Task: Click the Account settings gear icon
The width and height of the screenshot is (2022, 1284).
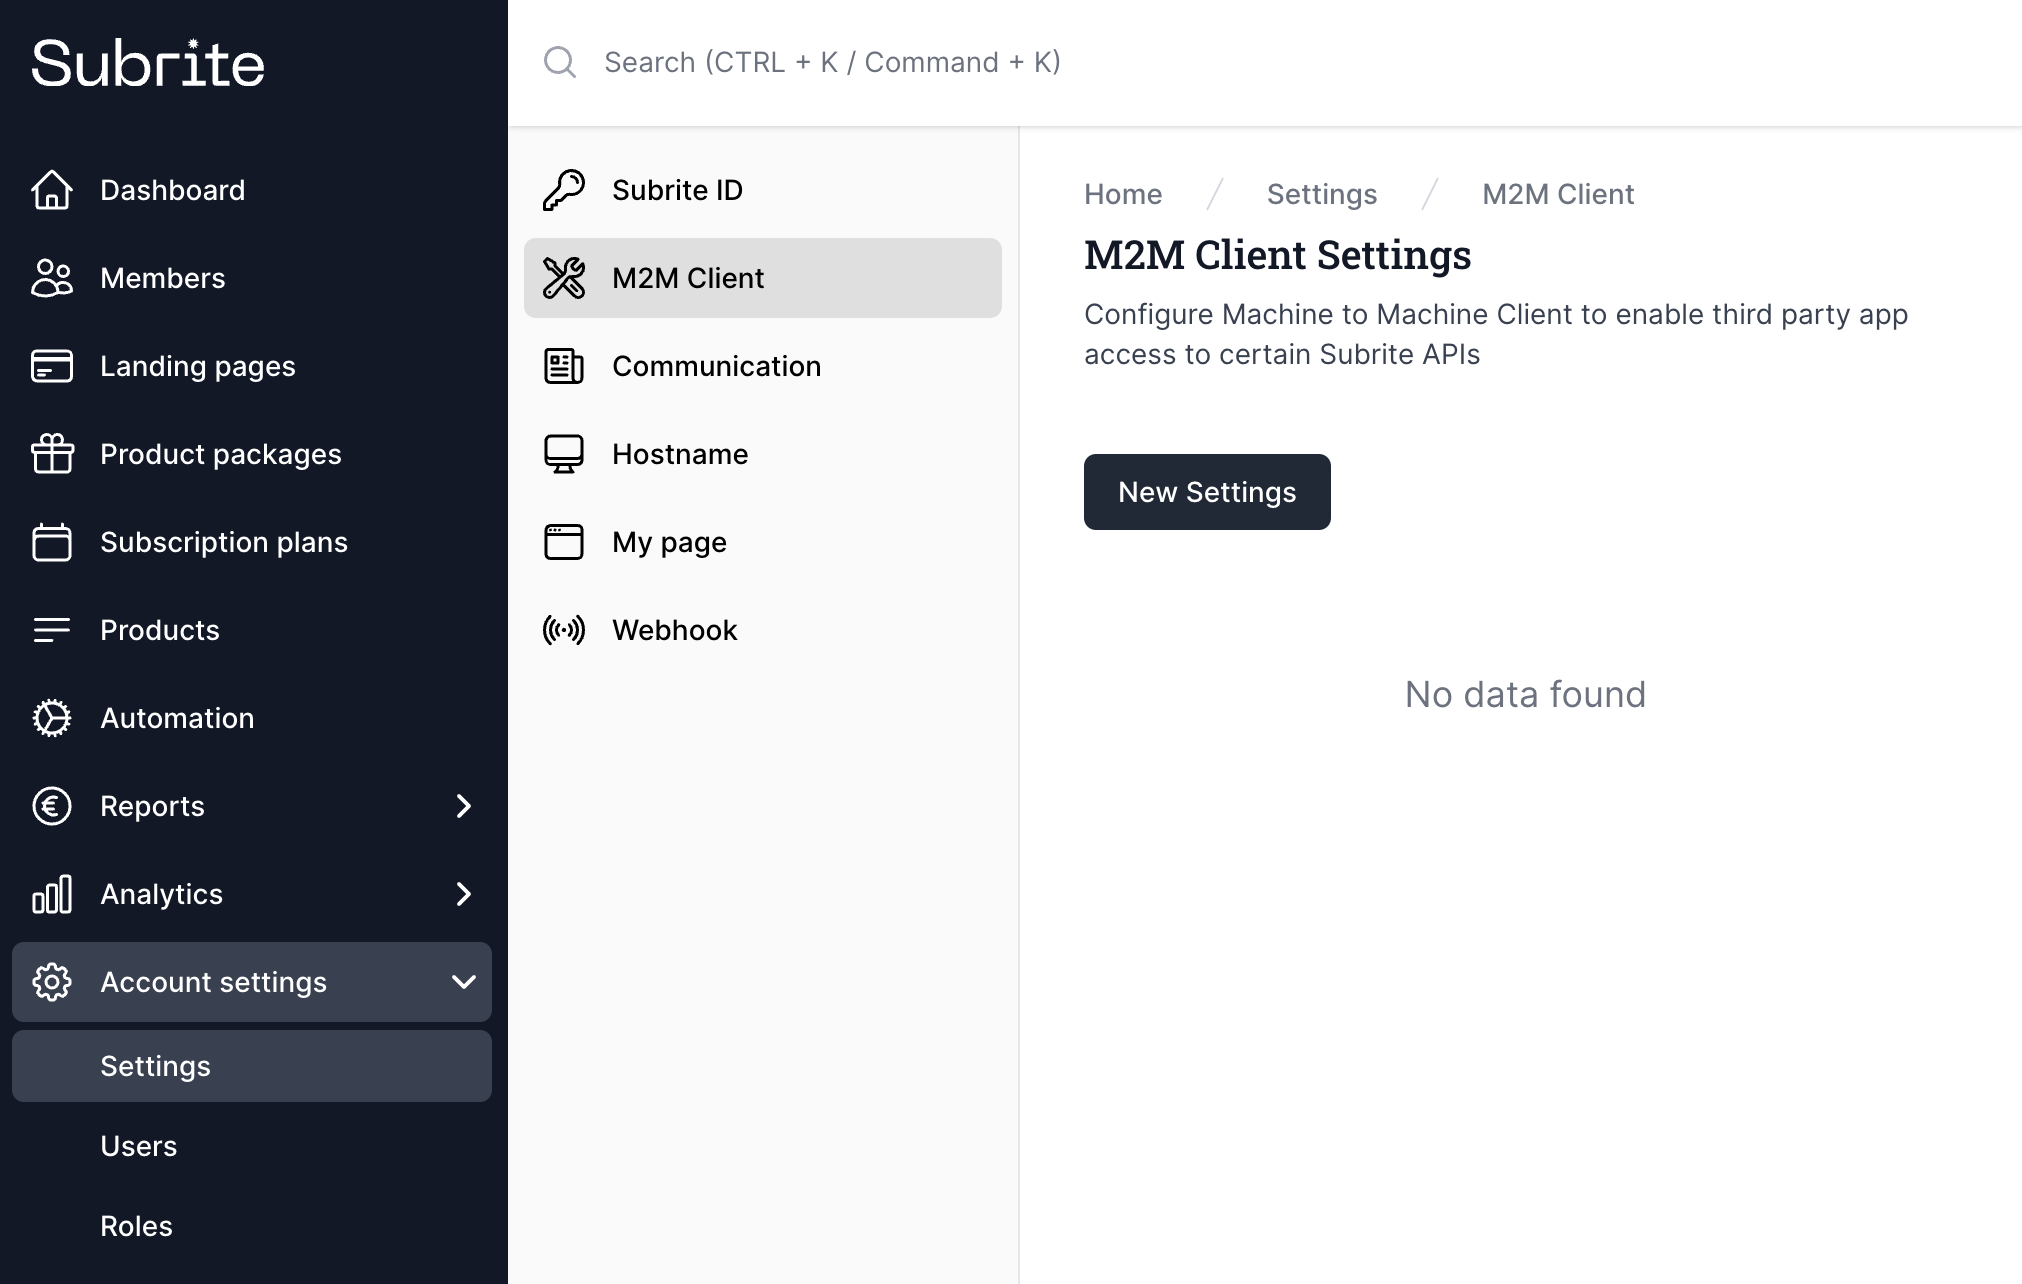Action: 52,982
